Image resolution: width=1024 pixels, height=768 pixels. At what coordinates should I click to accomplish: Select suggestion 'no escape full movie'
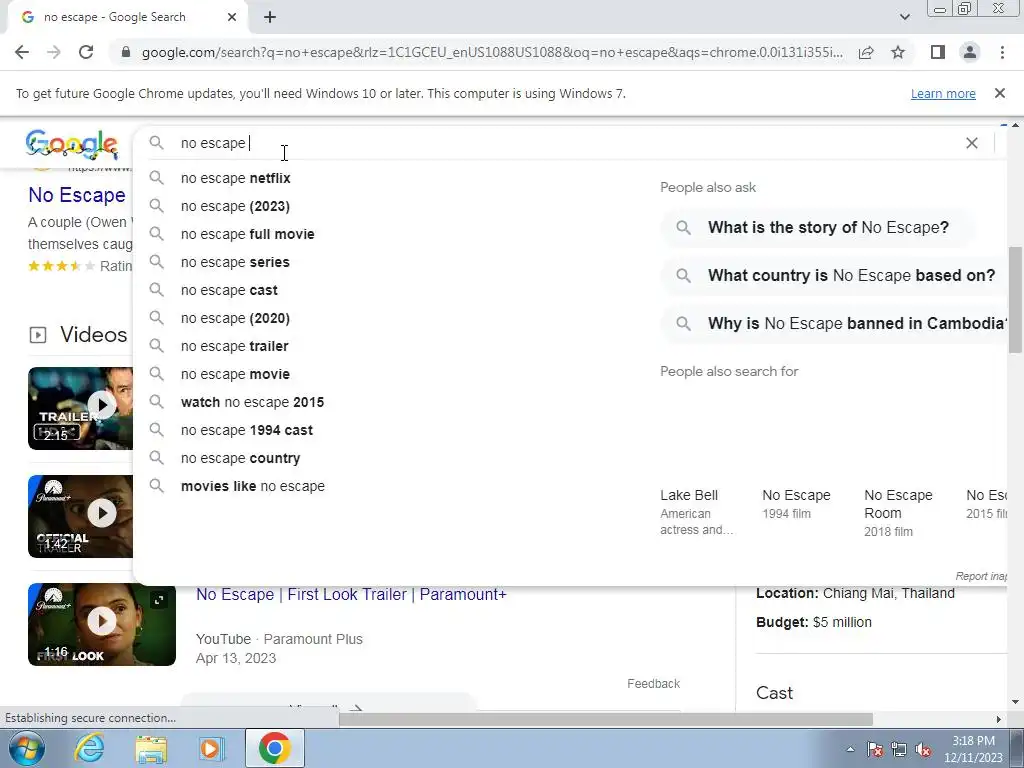(248, 234)
